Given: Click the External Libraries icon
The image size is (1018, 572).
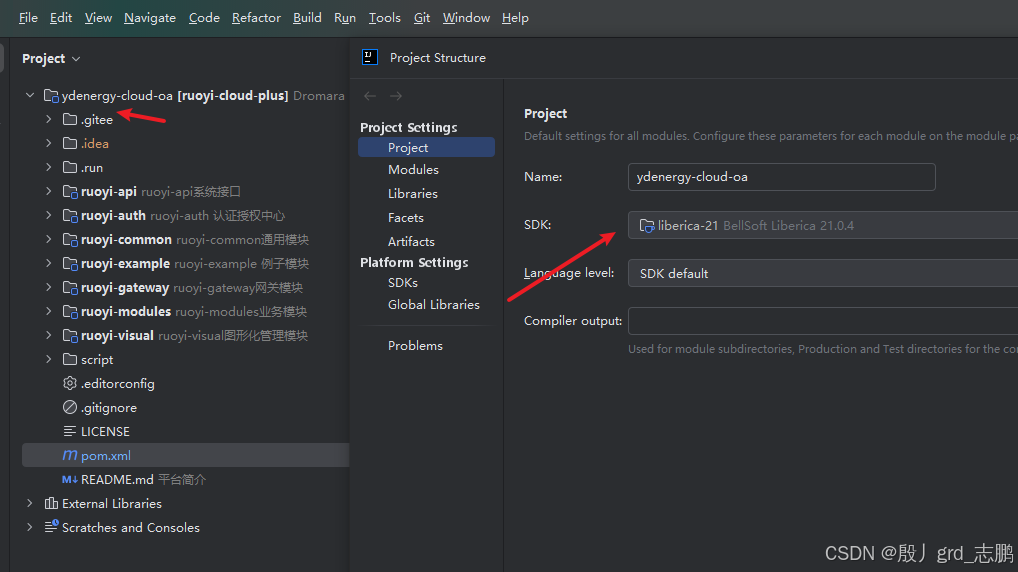Looking at the screenshot, I should coord(51,504).
